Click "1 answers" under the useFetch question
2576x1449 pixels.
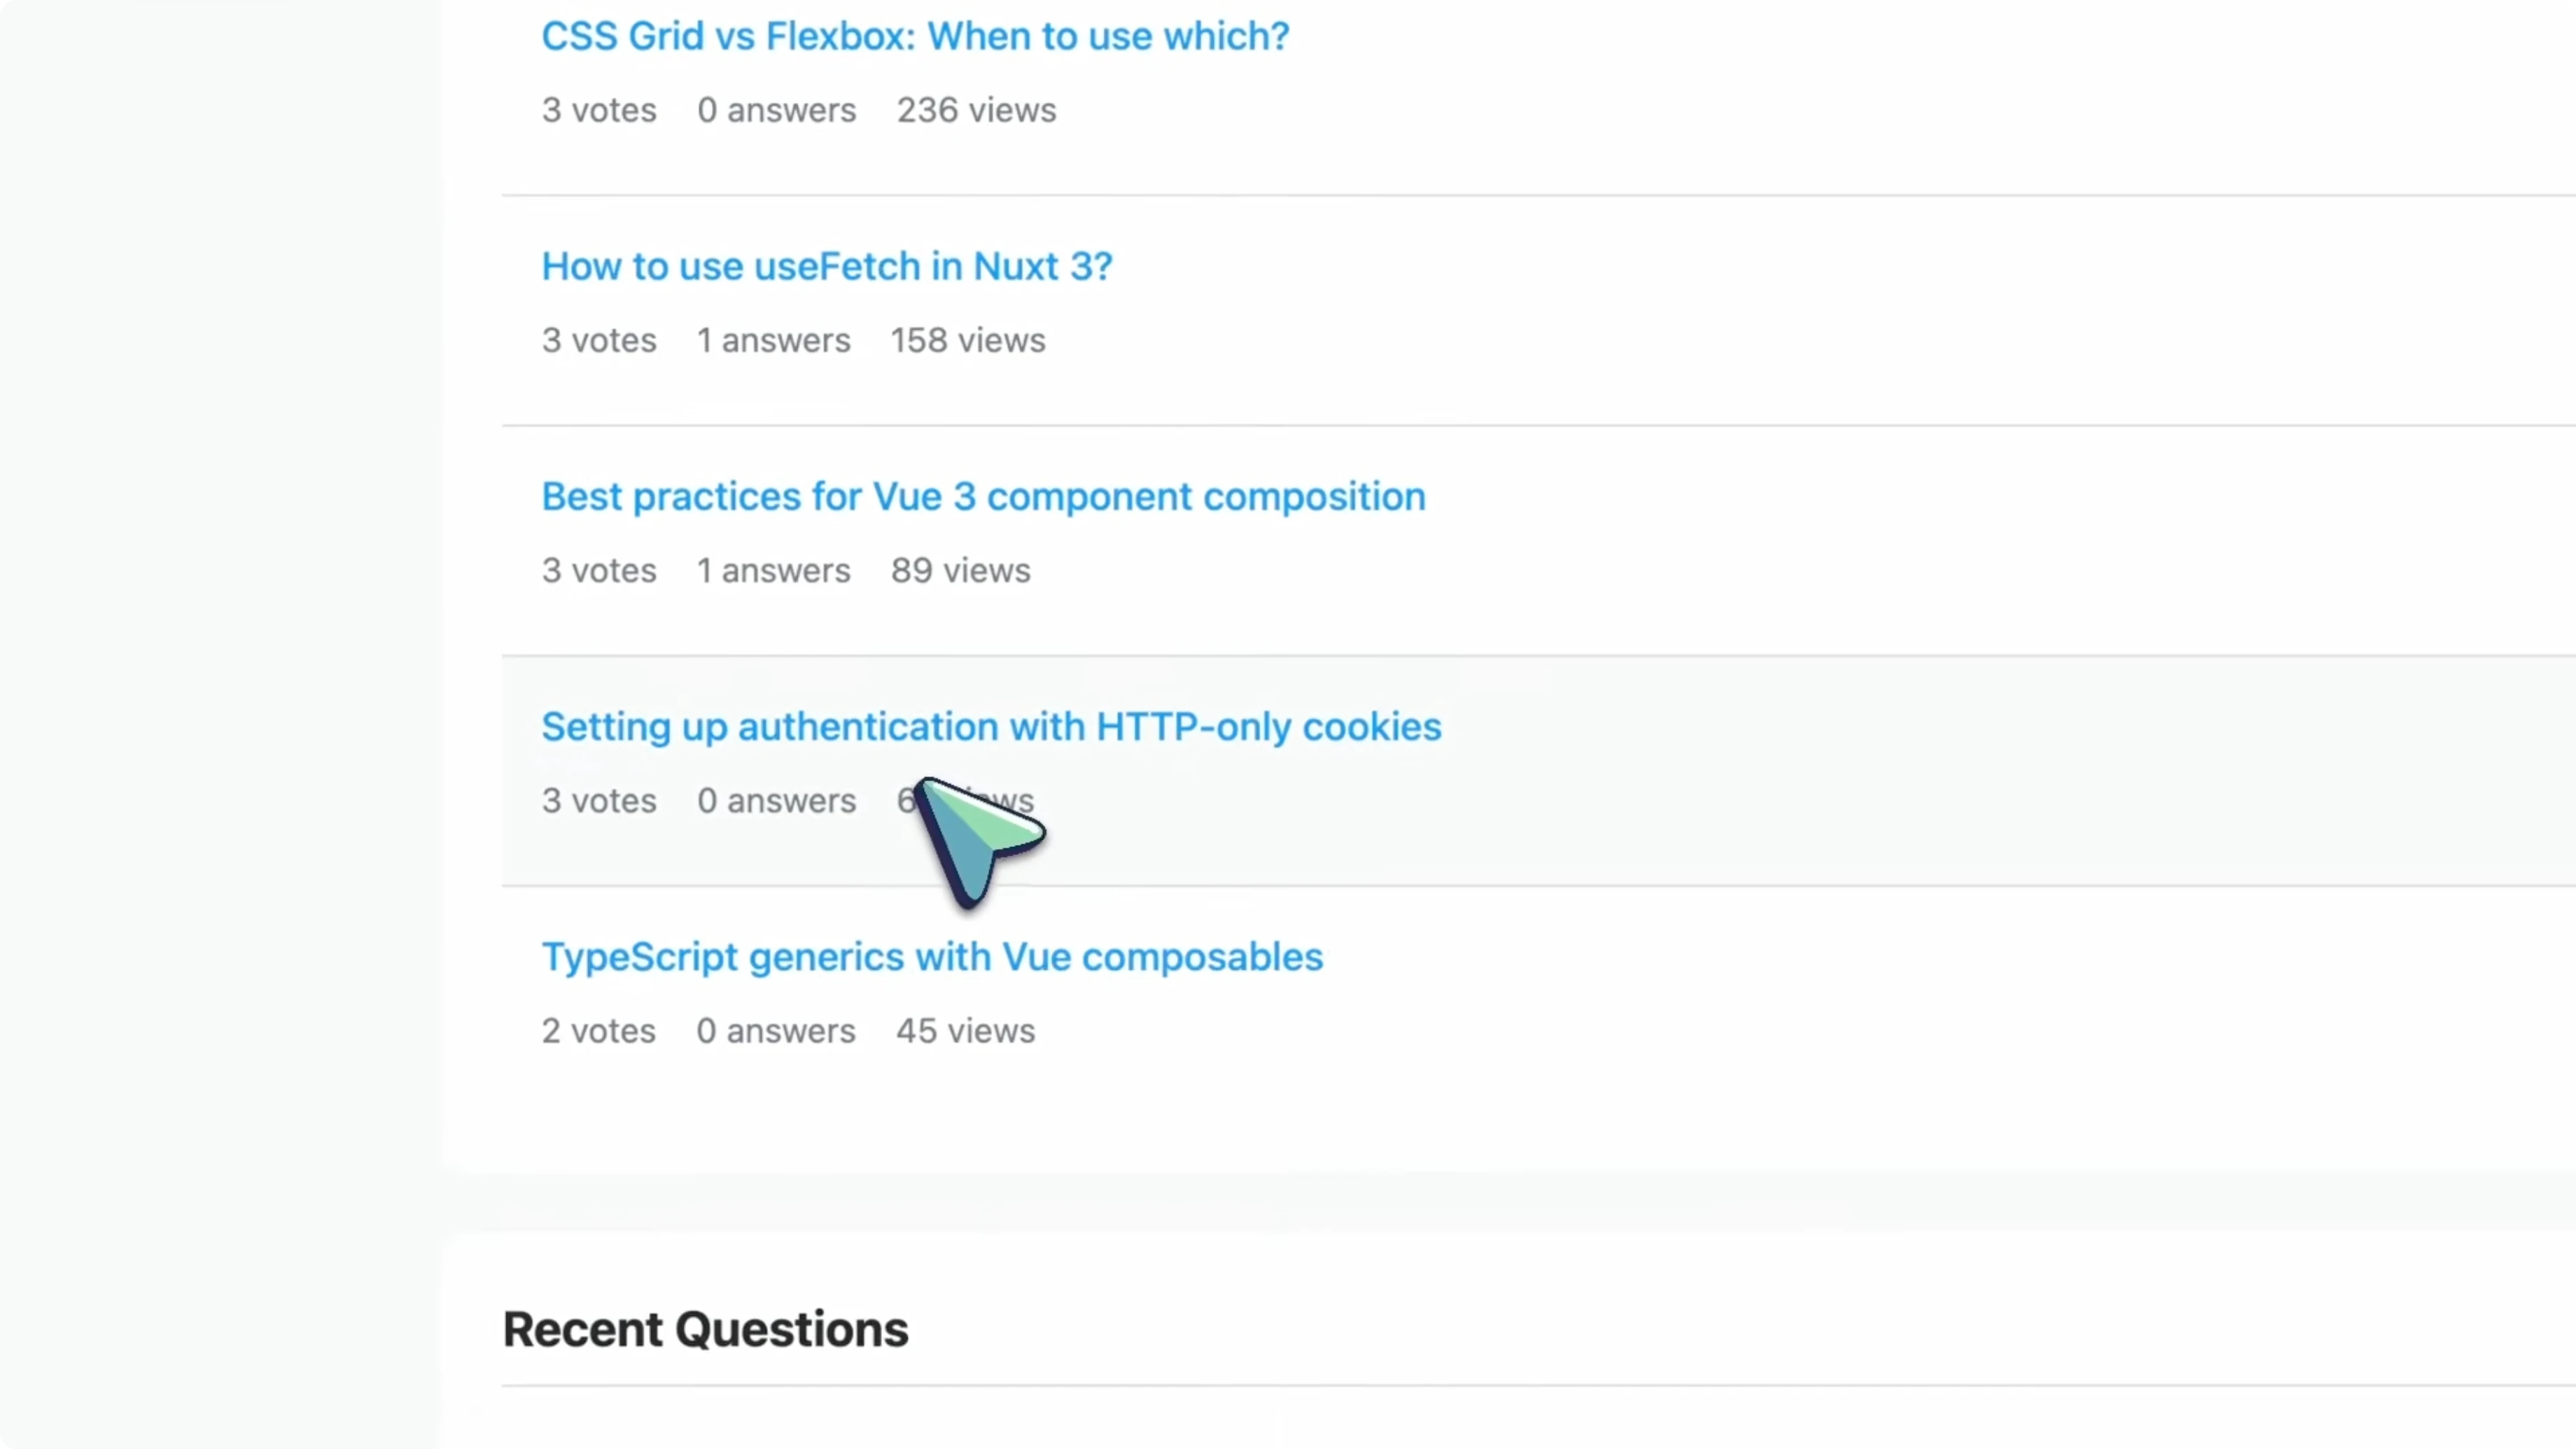tap(773, 340)
